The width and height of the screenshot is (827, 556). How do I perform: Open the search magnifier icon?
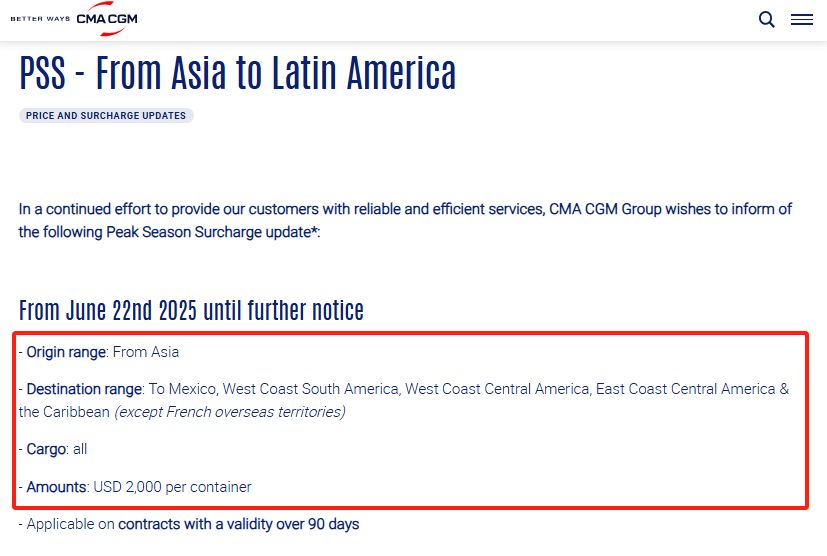pyautogui.click(x=766, y=20)
